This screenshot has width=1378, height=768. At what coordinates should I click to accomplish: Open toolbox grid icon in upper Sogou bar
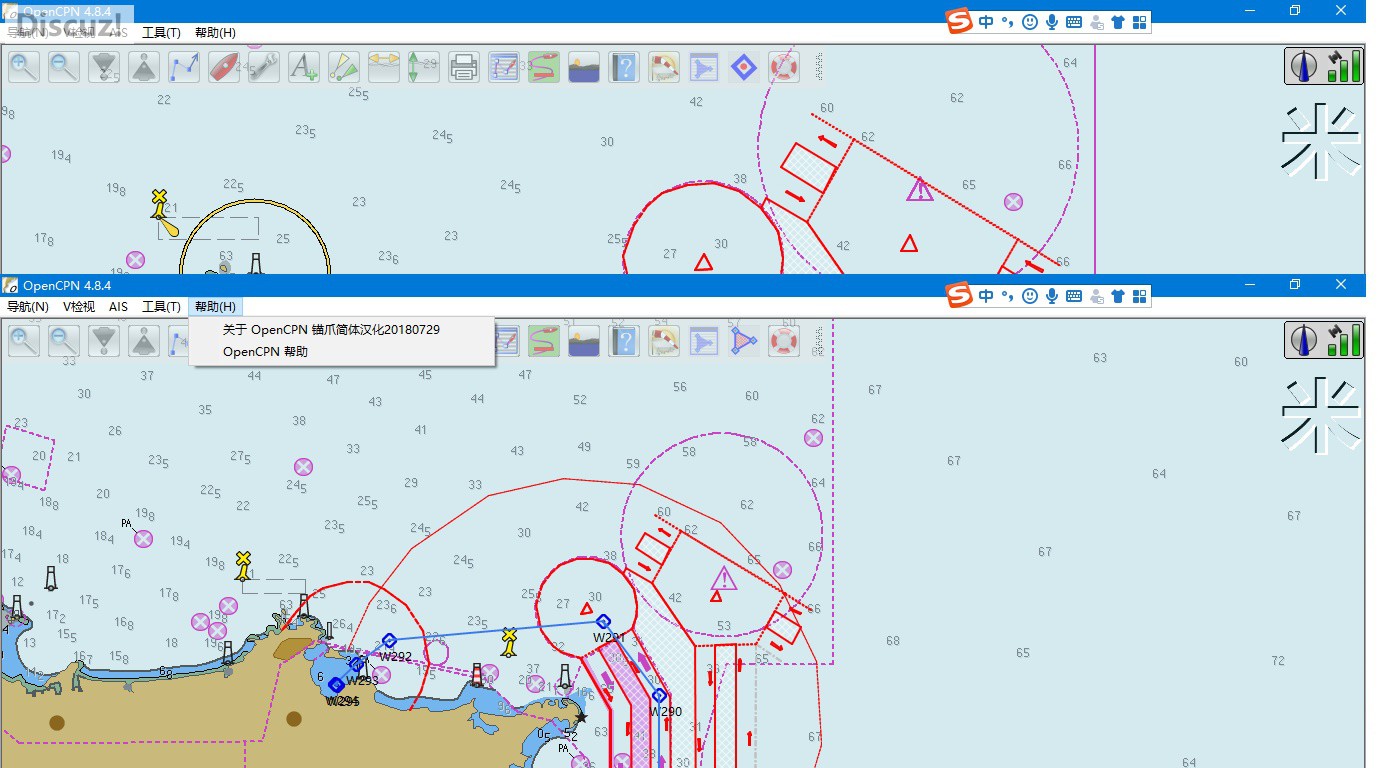pyautogui.click(x=1139, y=21)
